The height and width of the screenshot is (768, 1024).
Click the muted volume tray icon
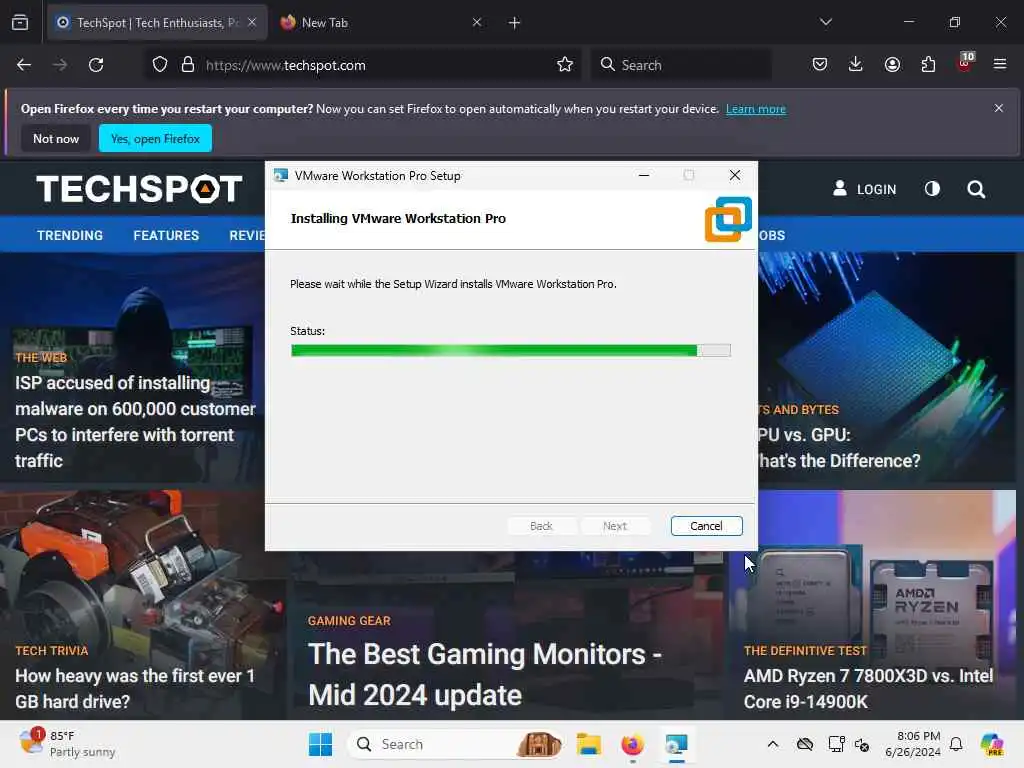click(x=862, y=744)
